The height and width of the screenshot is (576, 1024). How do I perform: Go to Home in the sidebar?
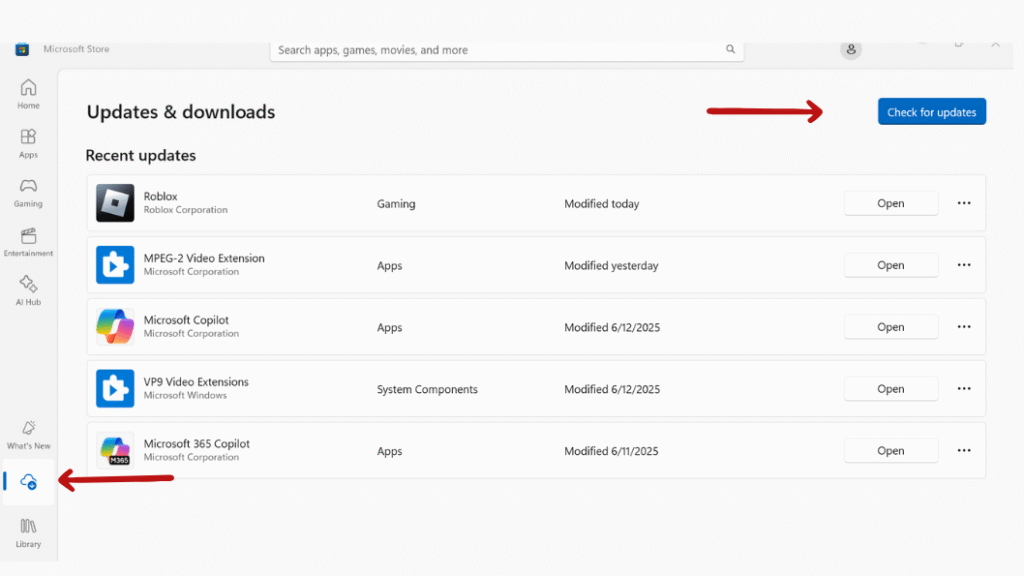[x=28, y=94]
